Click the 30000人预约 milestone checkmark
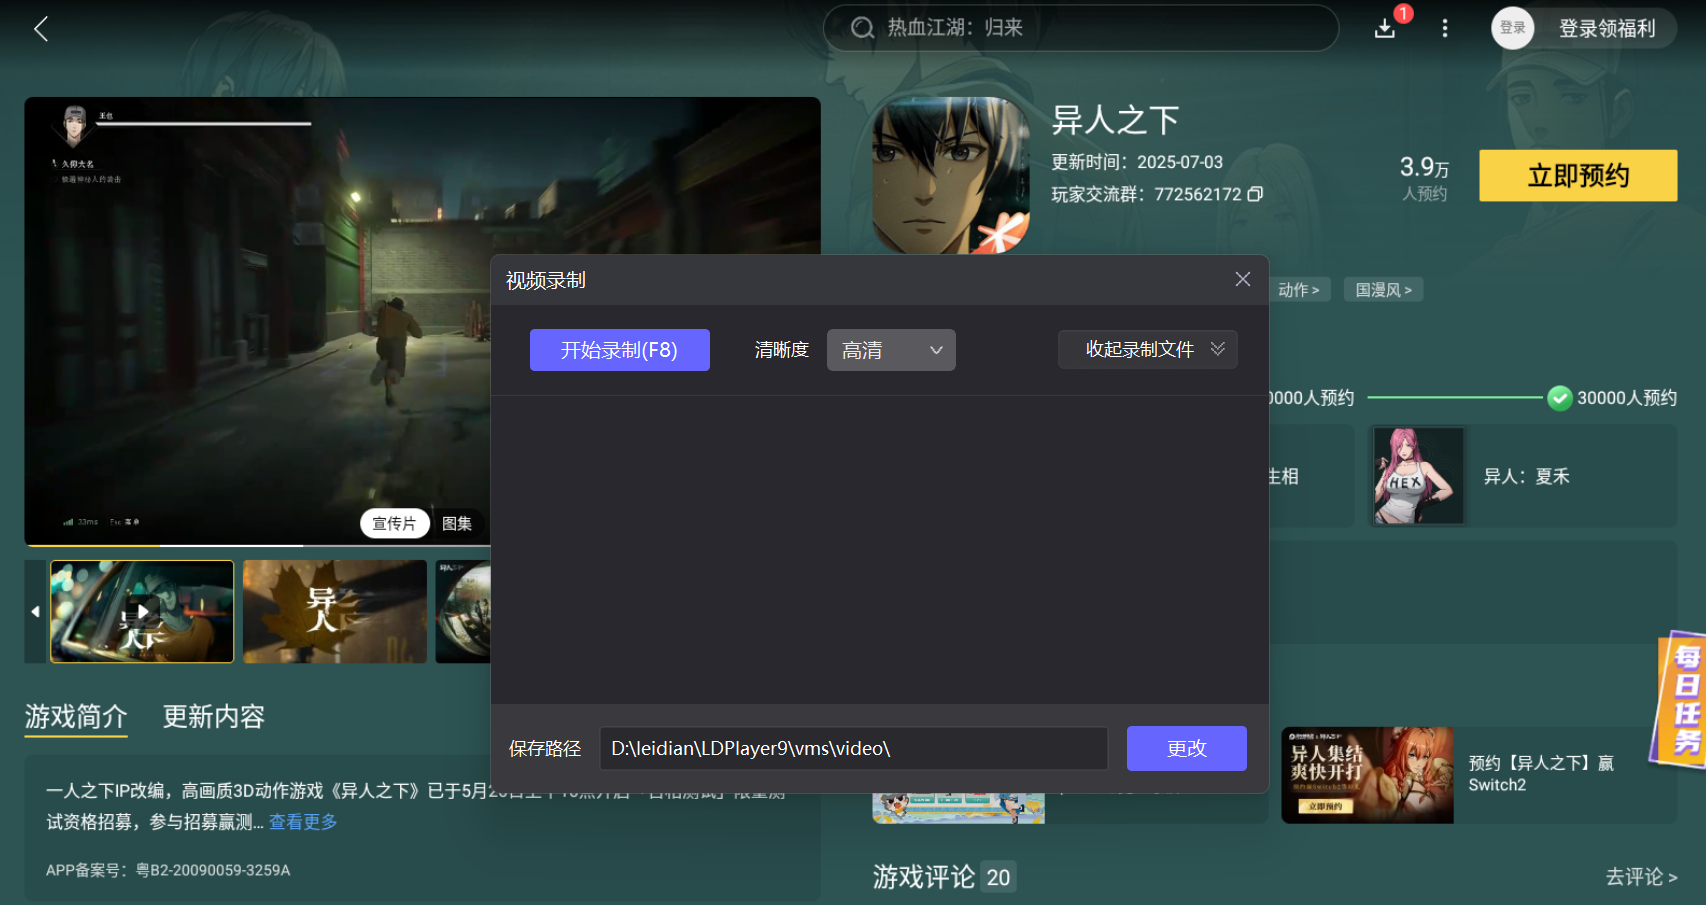 pos(1559,398)
